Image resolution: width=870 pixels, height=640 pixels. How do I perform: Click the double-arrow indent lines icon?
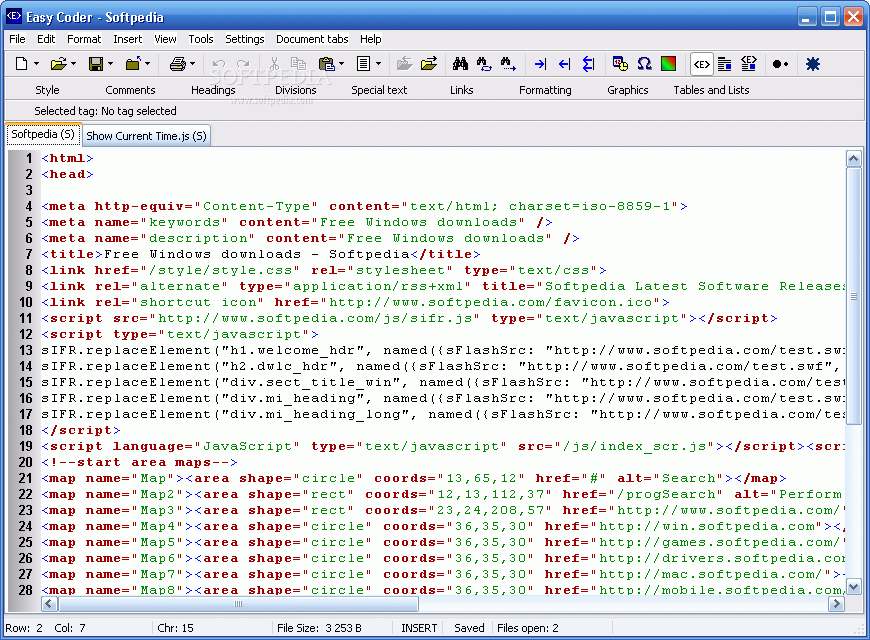click(589, 64)
